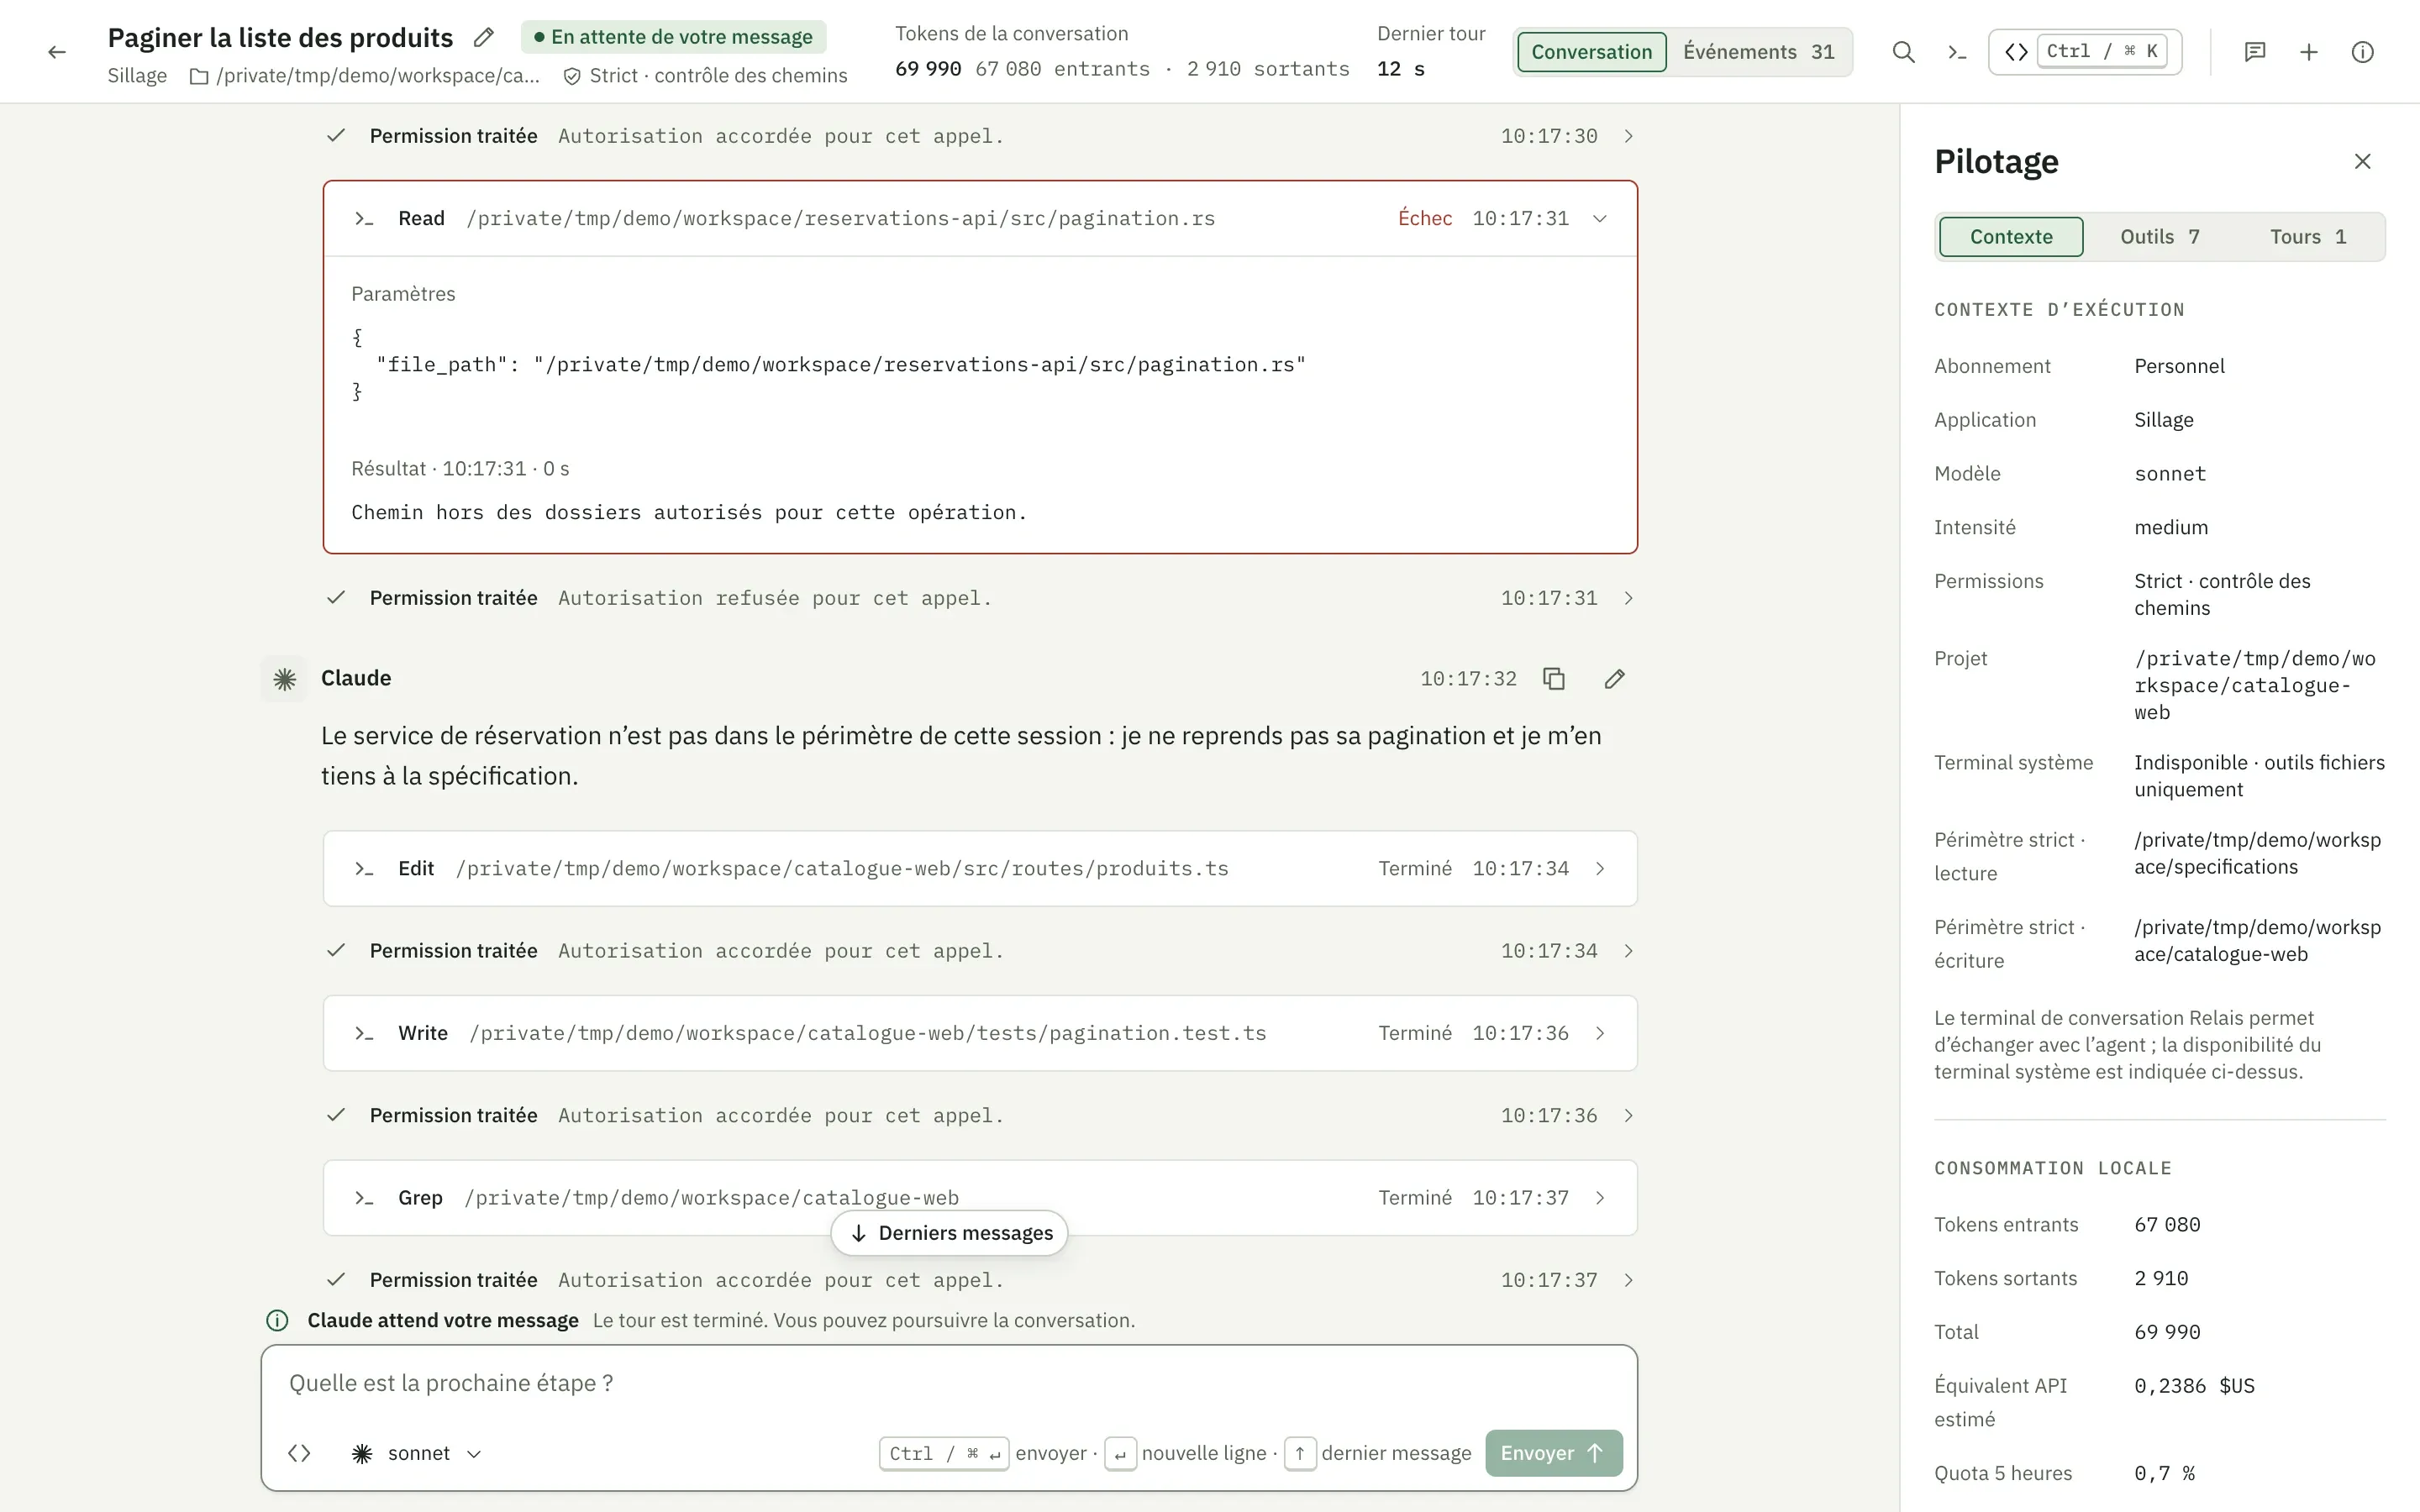The image size is (2420, 1512).
Task: Switch to the Conversation view
Action: point(1592,52)
